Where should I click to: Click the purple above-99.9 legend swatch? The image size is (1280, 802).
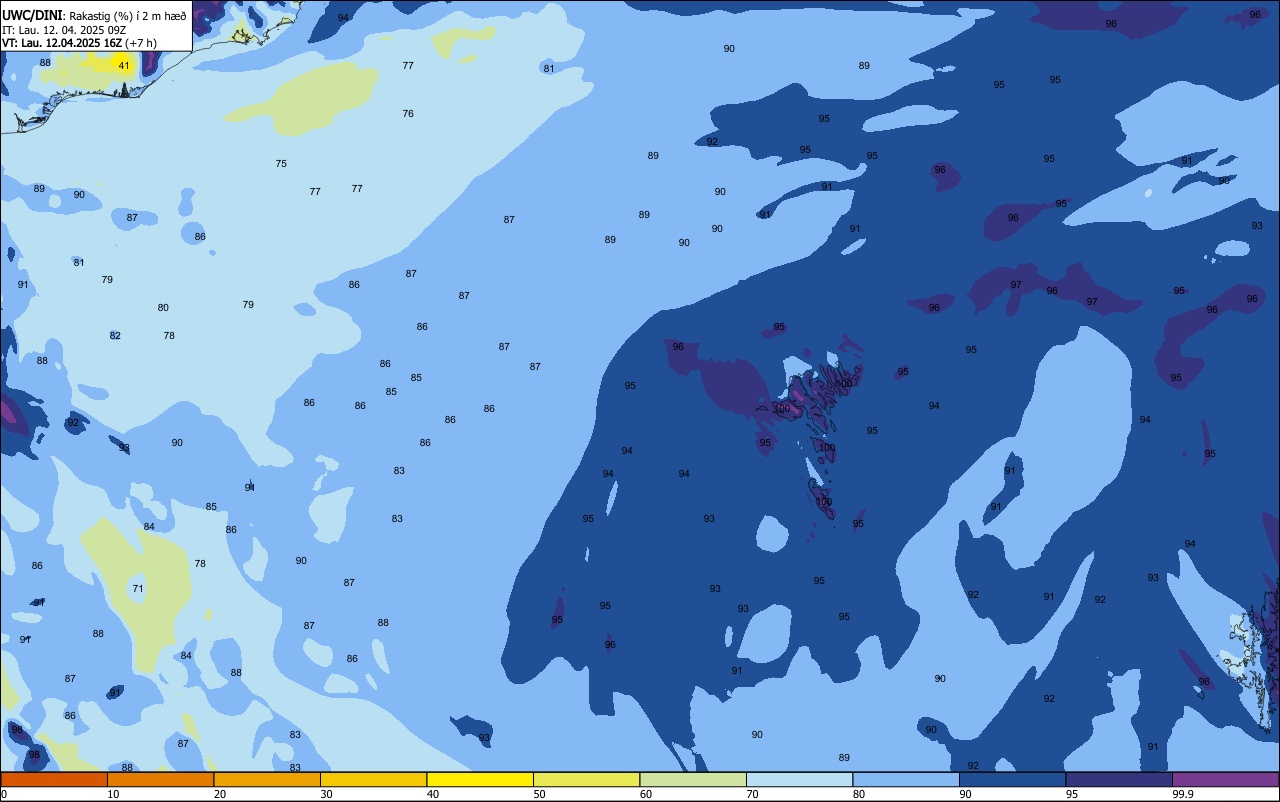(1225, 779)
